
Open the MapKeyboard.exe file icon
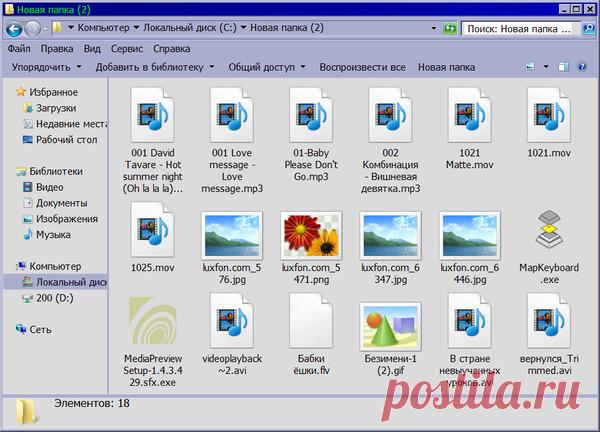click(x=549, y=233)
